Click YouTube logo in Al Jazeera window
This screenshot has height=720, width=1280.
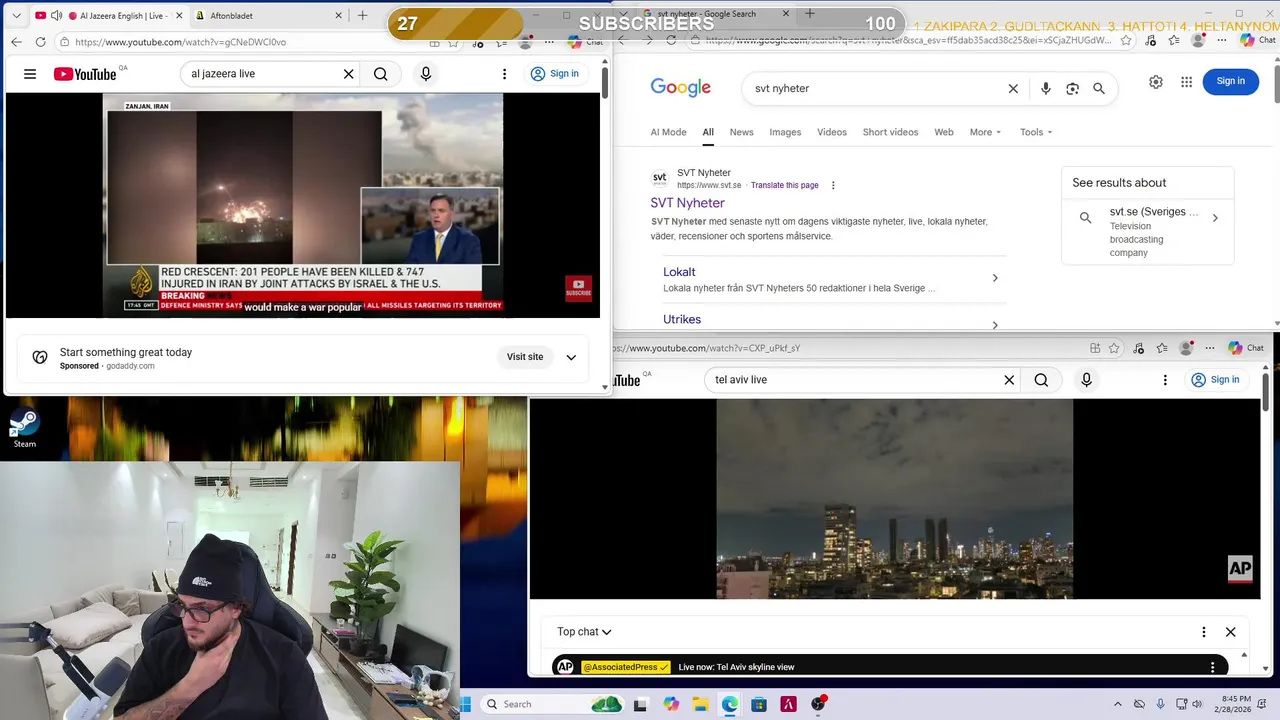[x=85, y=74]
